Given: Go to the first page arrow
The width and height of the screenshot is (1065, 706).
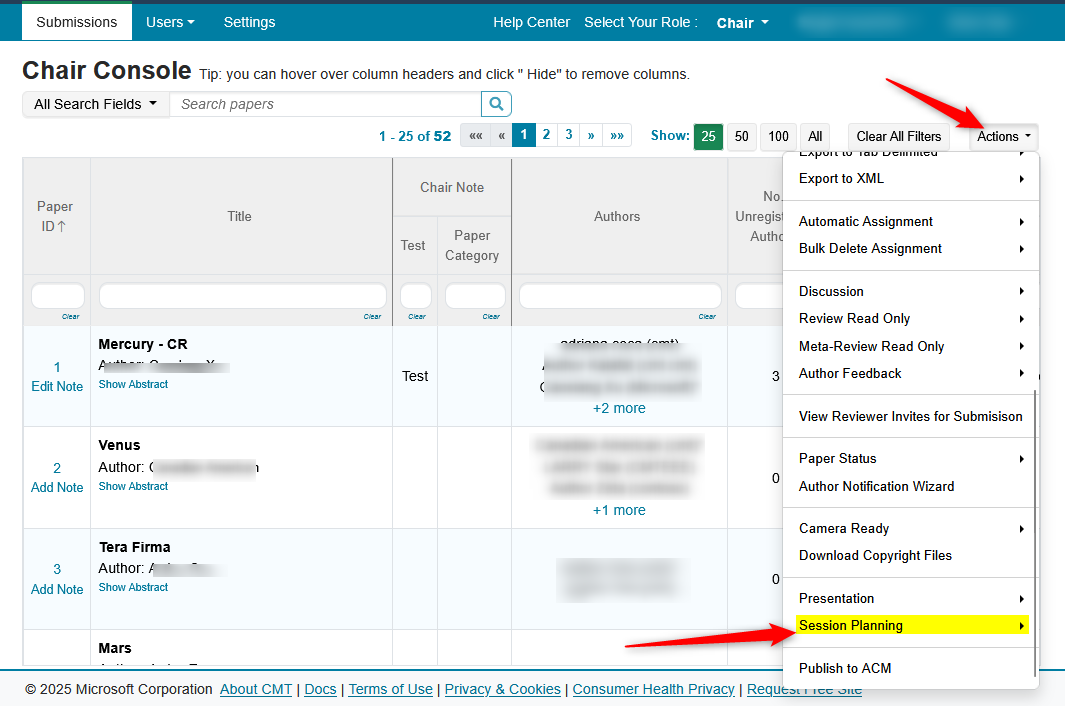Looking at the screenshot, I should 476,136.
